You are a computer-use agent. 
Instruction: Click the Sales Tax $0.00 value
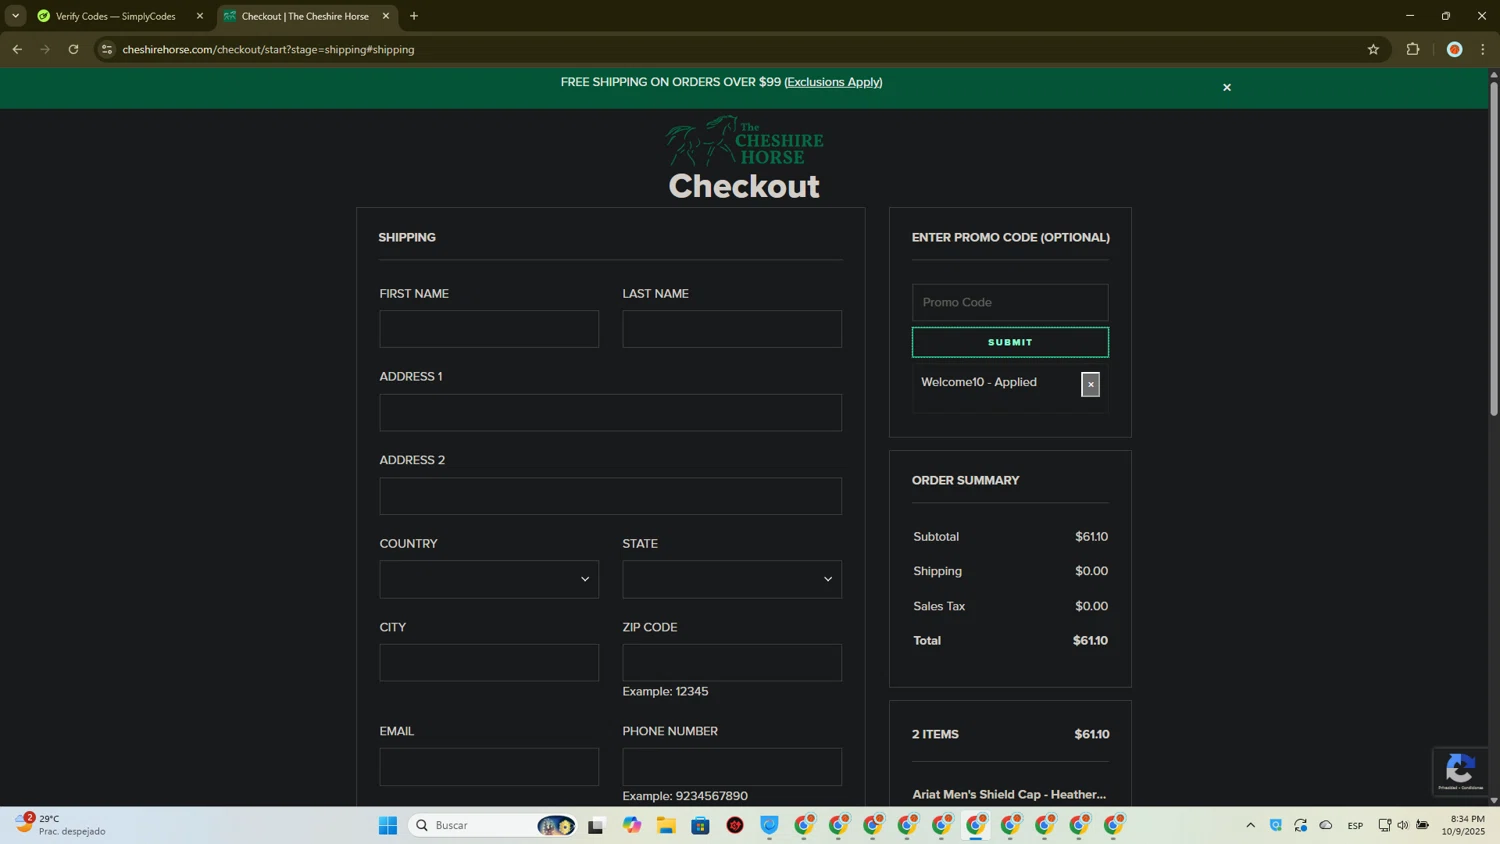pos(1091,606)
